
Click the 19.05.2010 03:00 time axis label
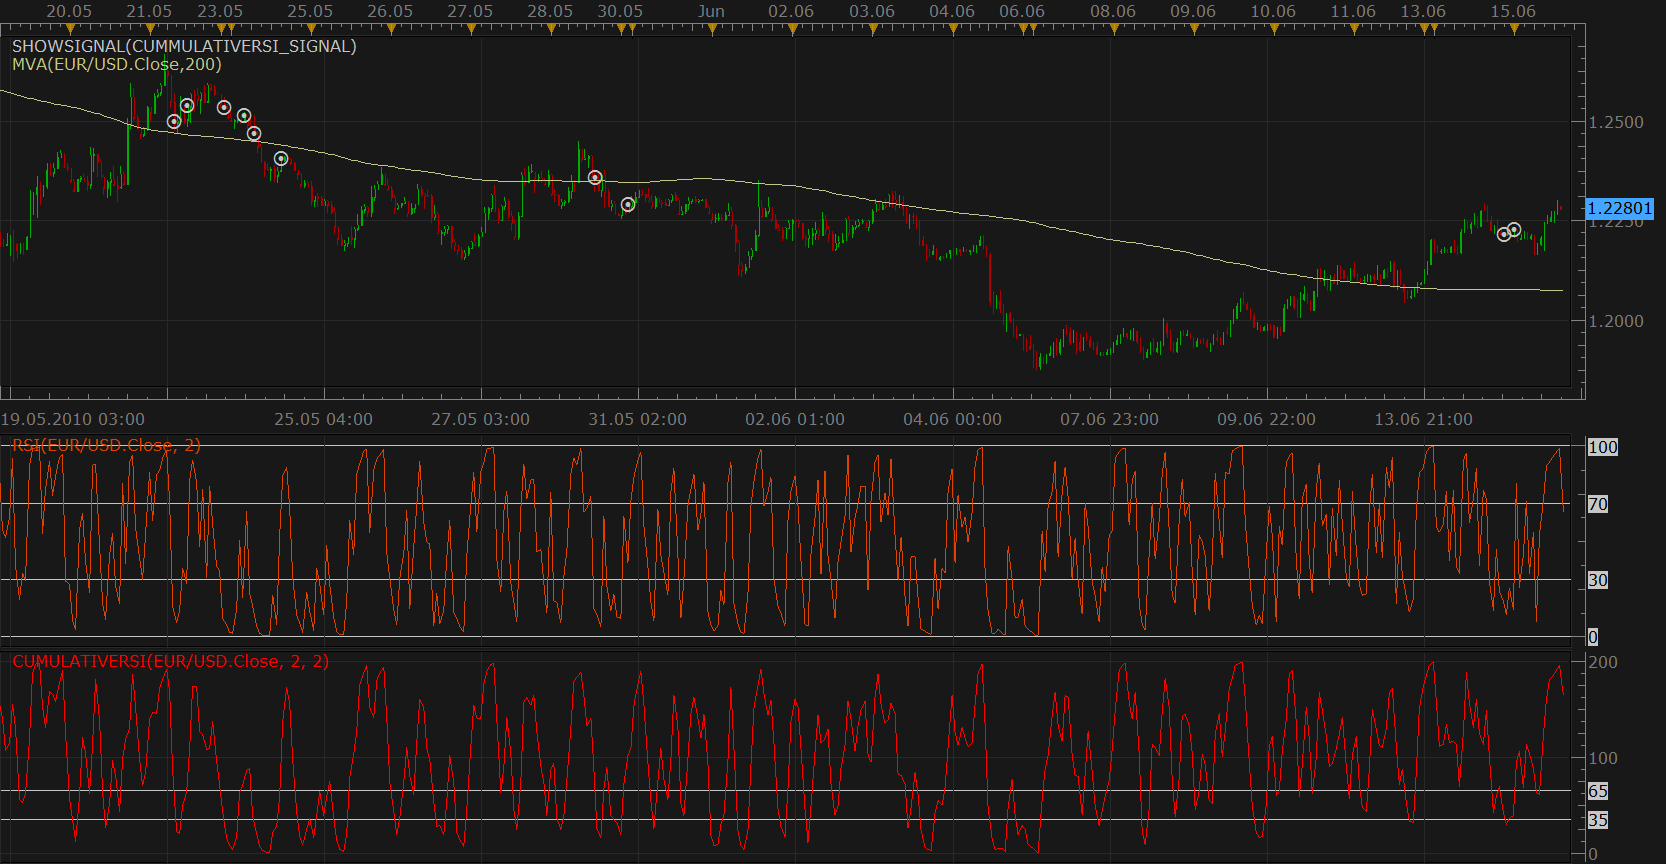click(73, 419)
